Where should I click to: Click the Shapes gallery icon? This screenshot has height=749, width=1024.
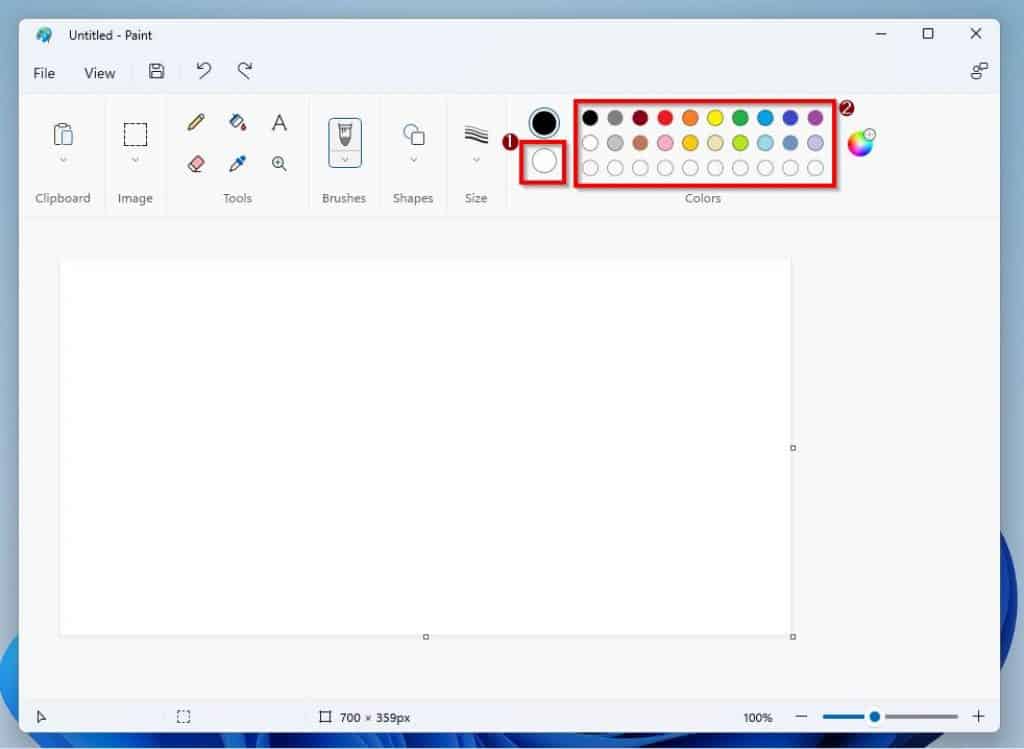(413, 135)
